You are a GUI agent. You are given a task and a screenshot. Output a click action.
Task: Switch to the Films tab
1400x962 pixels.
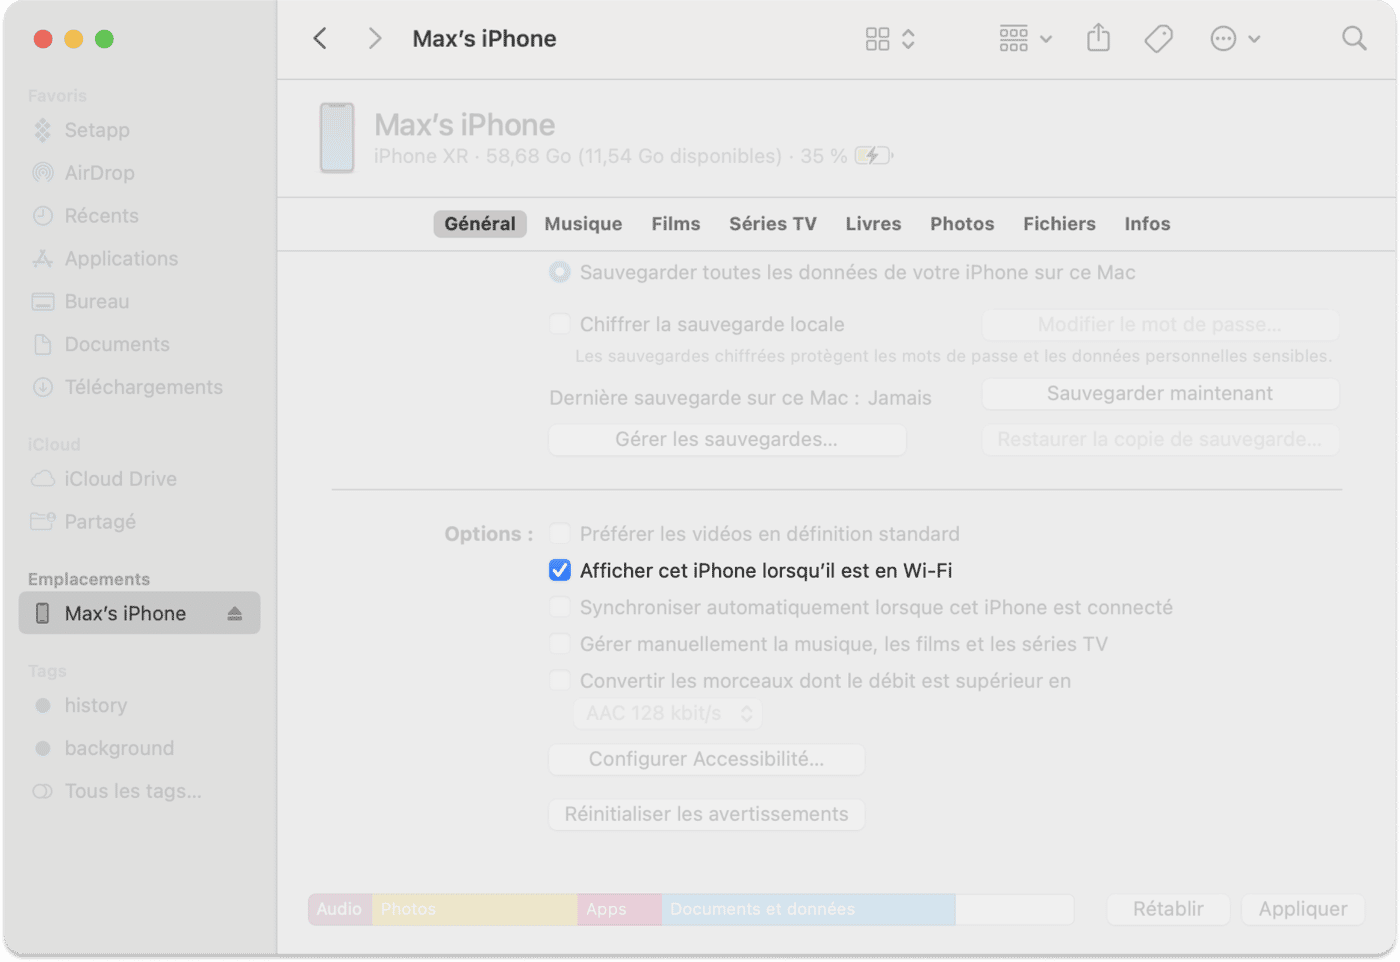pos(676,224)
